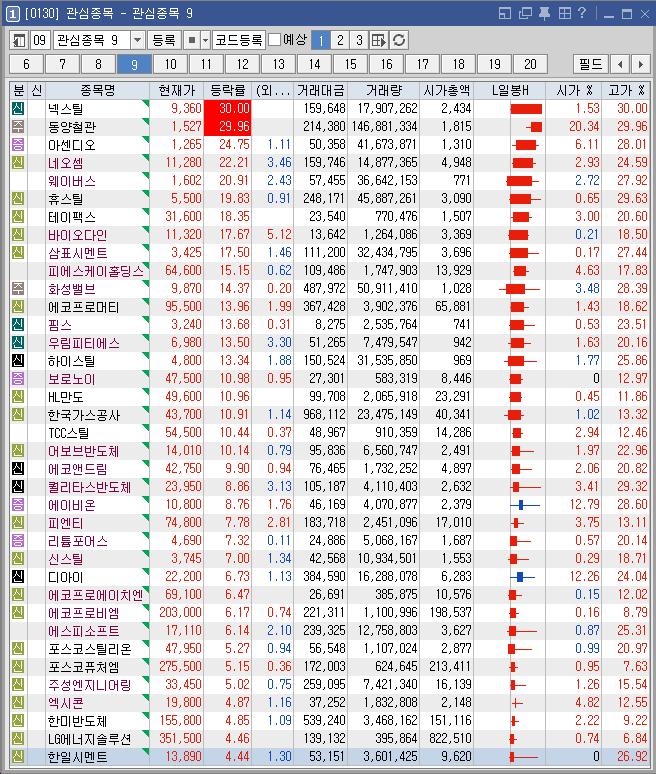
Task: Select the highlighted 한일시멘트 row name
Action: [77, 757]
